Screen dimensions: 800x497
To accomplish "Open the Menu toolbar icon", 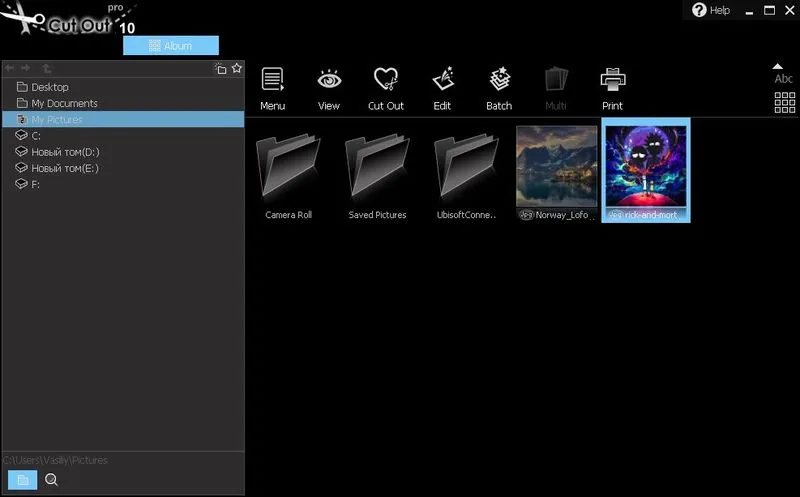I will pyautogui.click(x=272, y=89).
